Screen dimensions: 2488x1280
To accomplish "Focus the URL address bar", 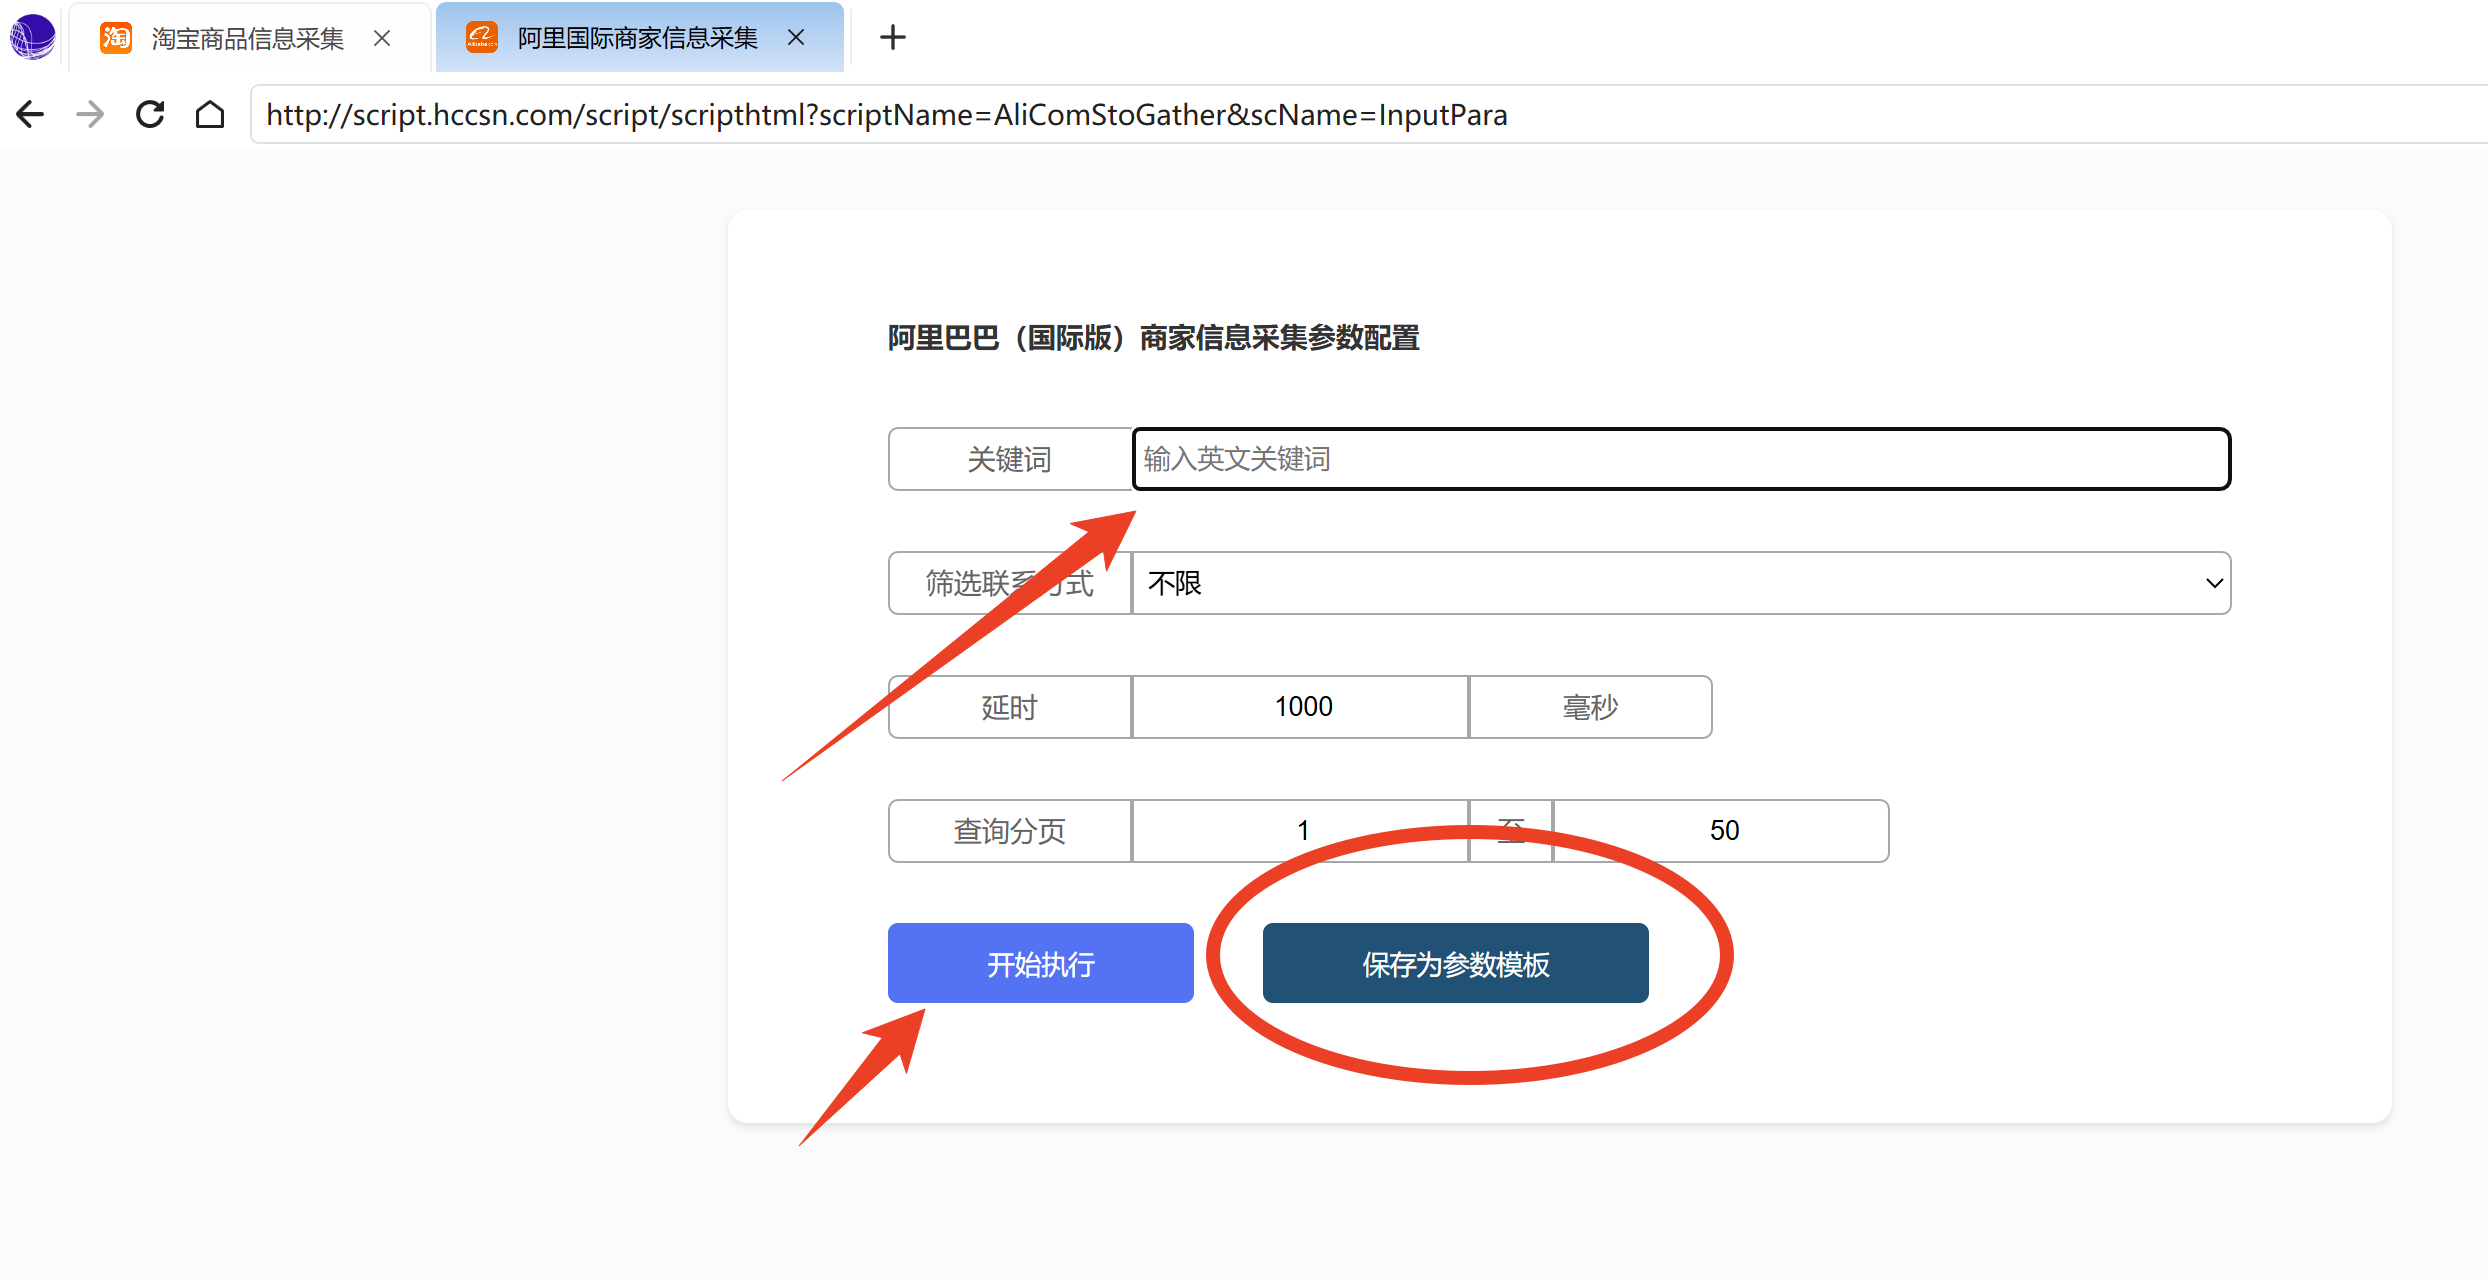I will 1368,115.
